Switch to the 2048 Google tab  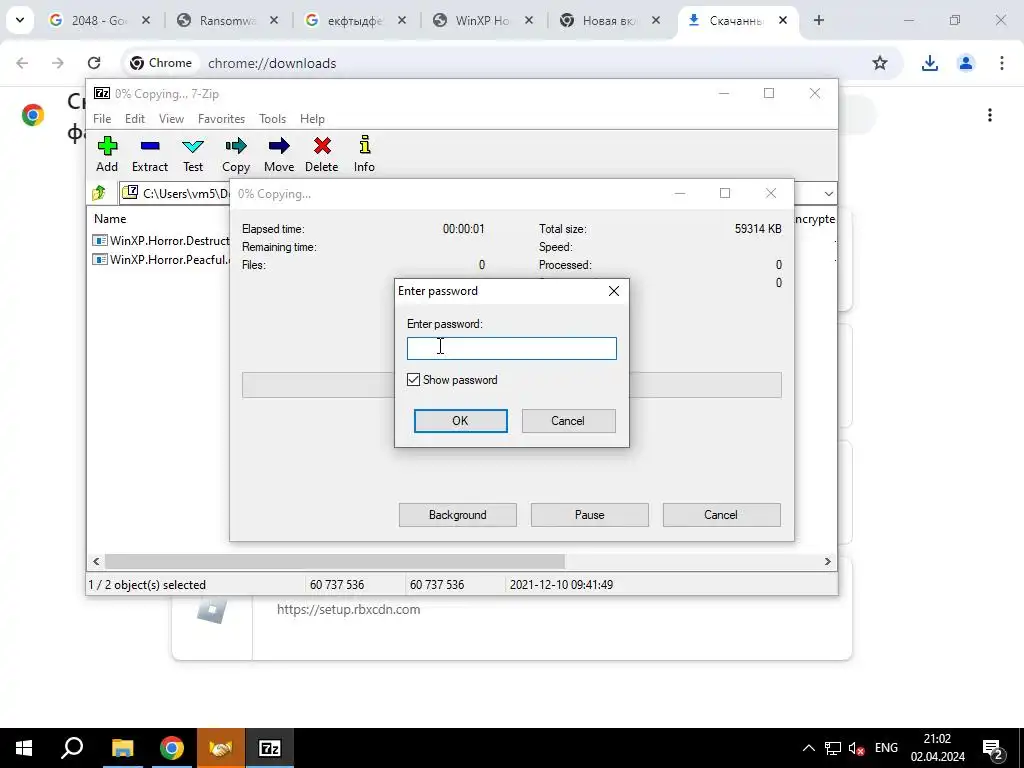[98, 20]
